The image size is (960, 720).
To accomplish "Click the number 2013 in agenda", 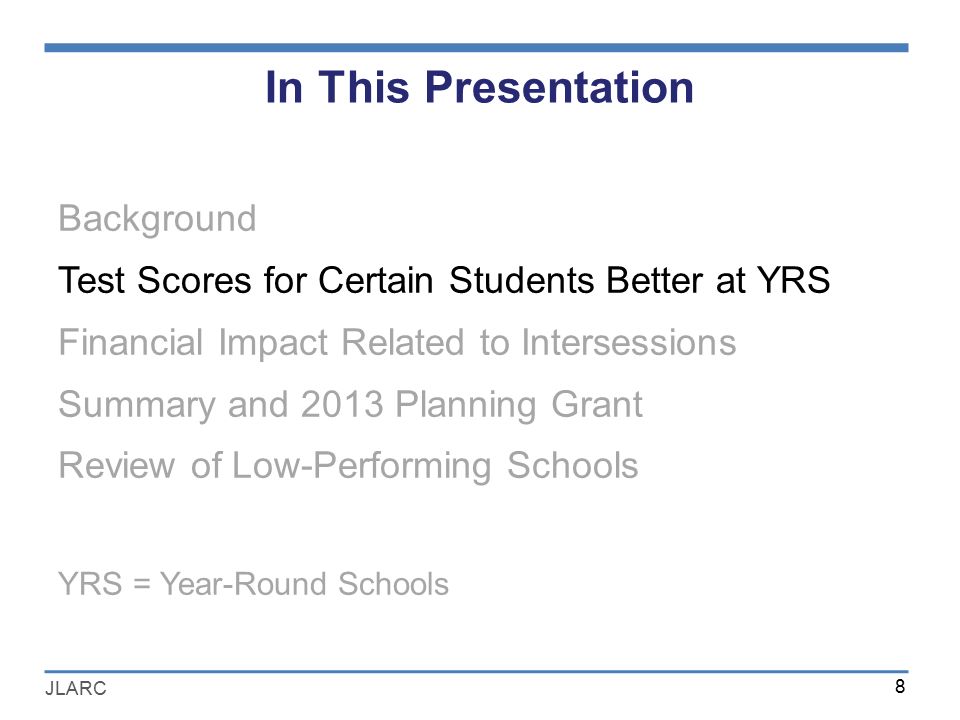I will (x=342, y=404).
